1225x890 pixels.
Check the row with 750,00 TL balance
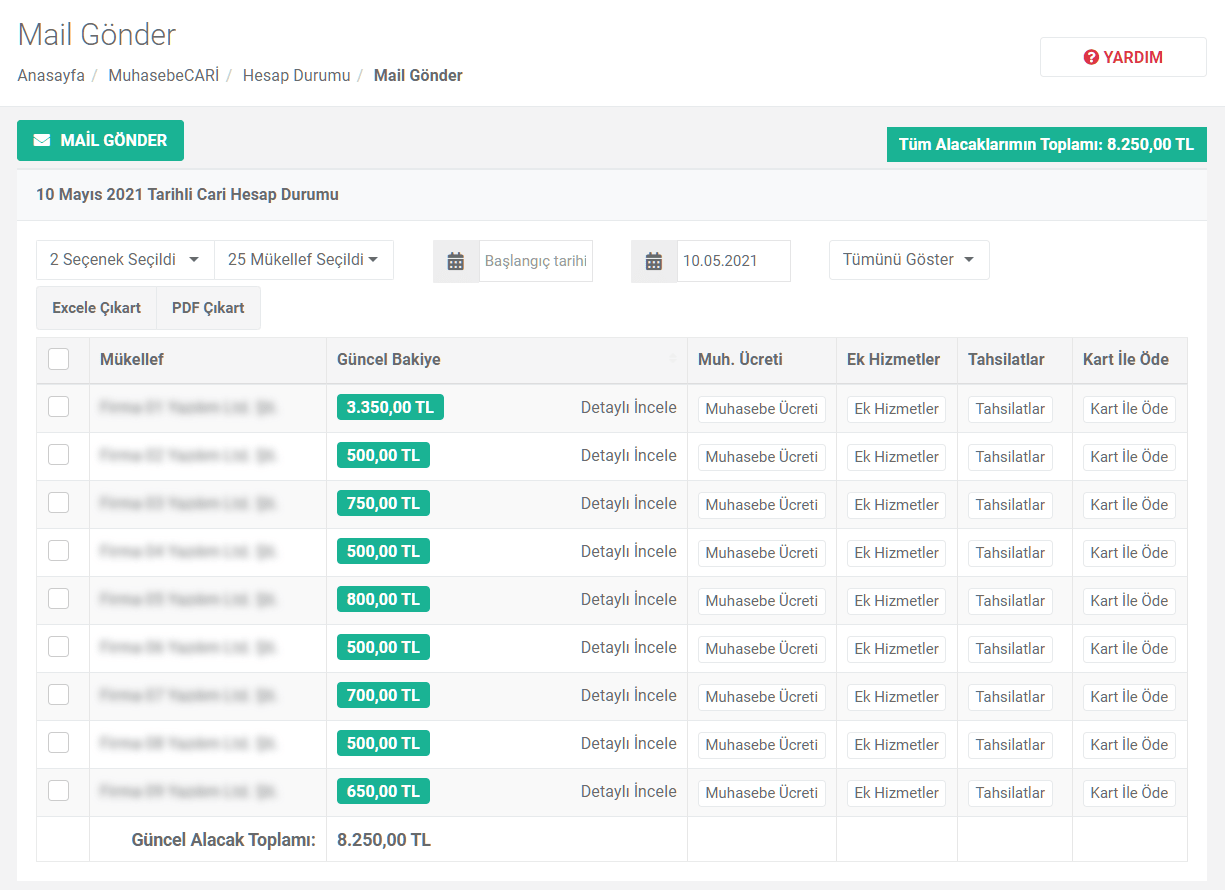pyautogui.click(x=59, y=502)
